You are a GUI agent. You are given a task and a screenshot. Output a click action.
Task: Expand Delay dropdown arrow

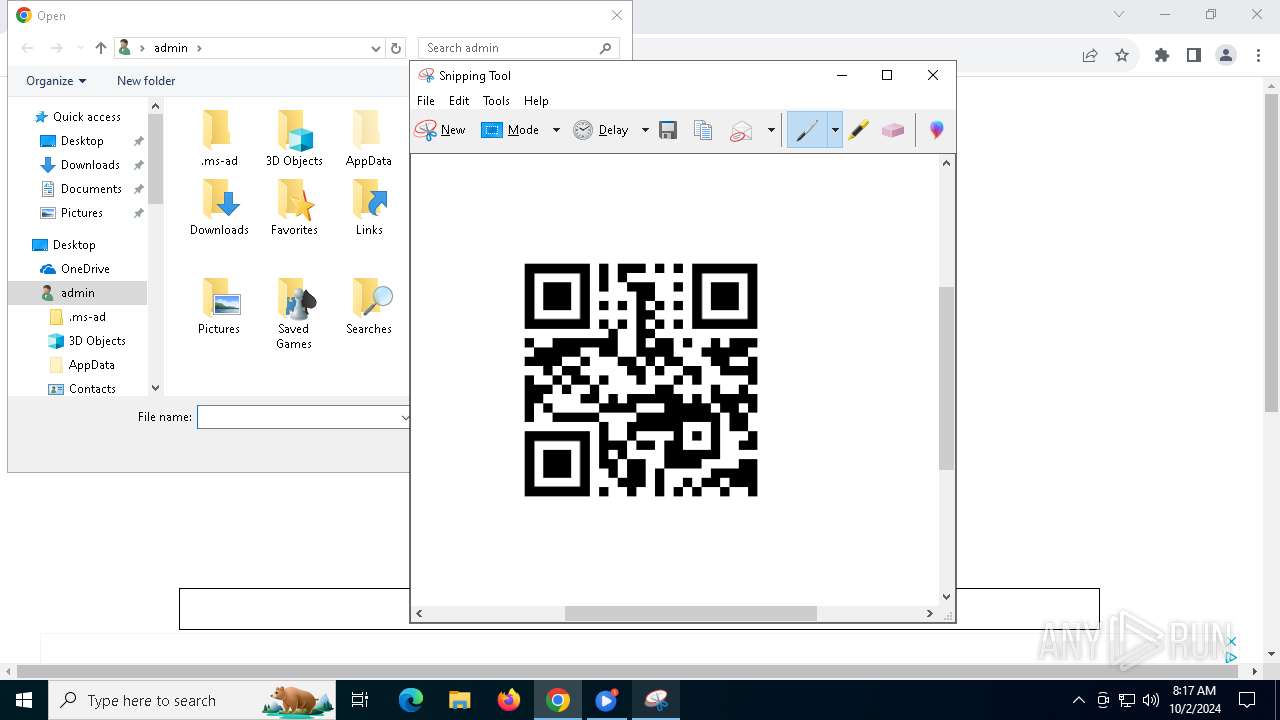(x=645, y=130)
